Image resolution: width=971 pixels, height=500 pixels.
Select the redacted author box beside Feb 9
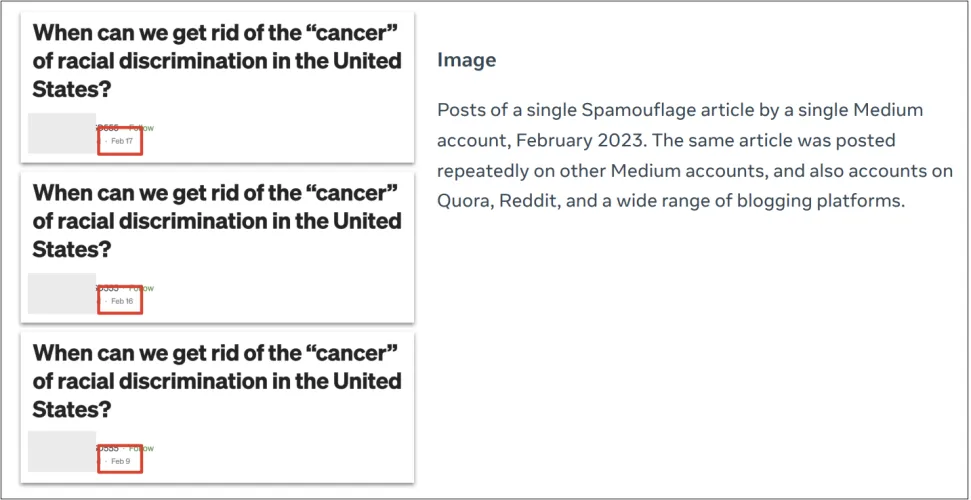(x=61, y=451)
